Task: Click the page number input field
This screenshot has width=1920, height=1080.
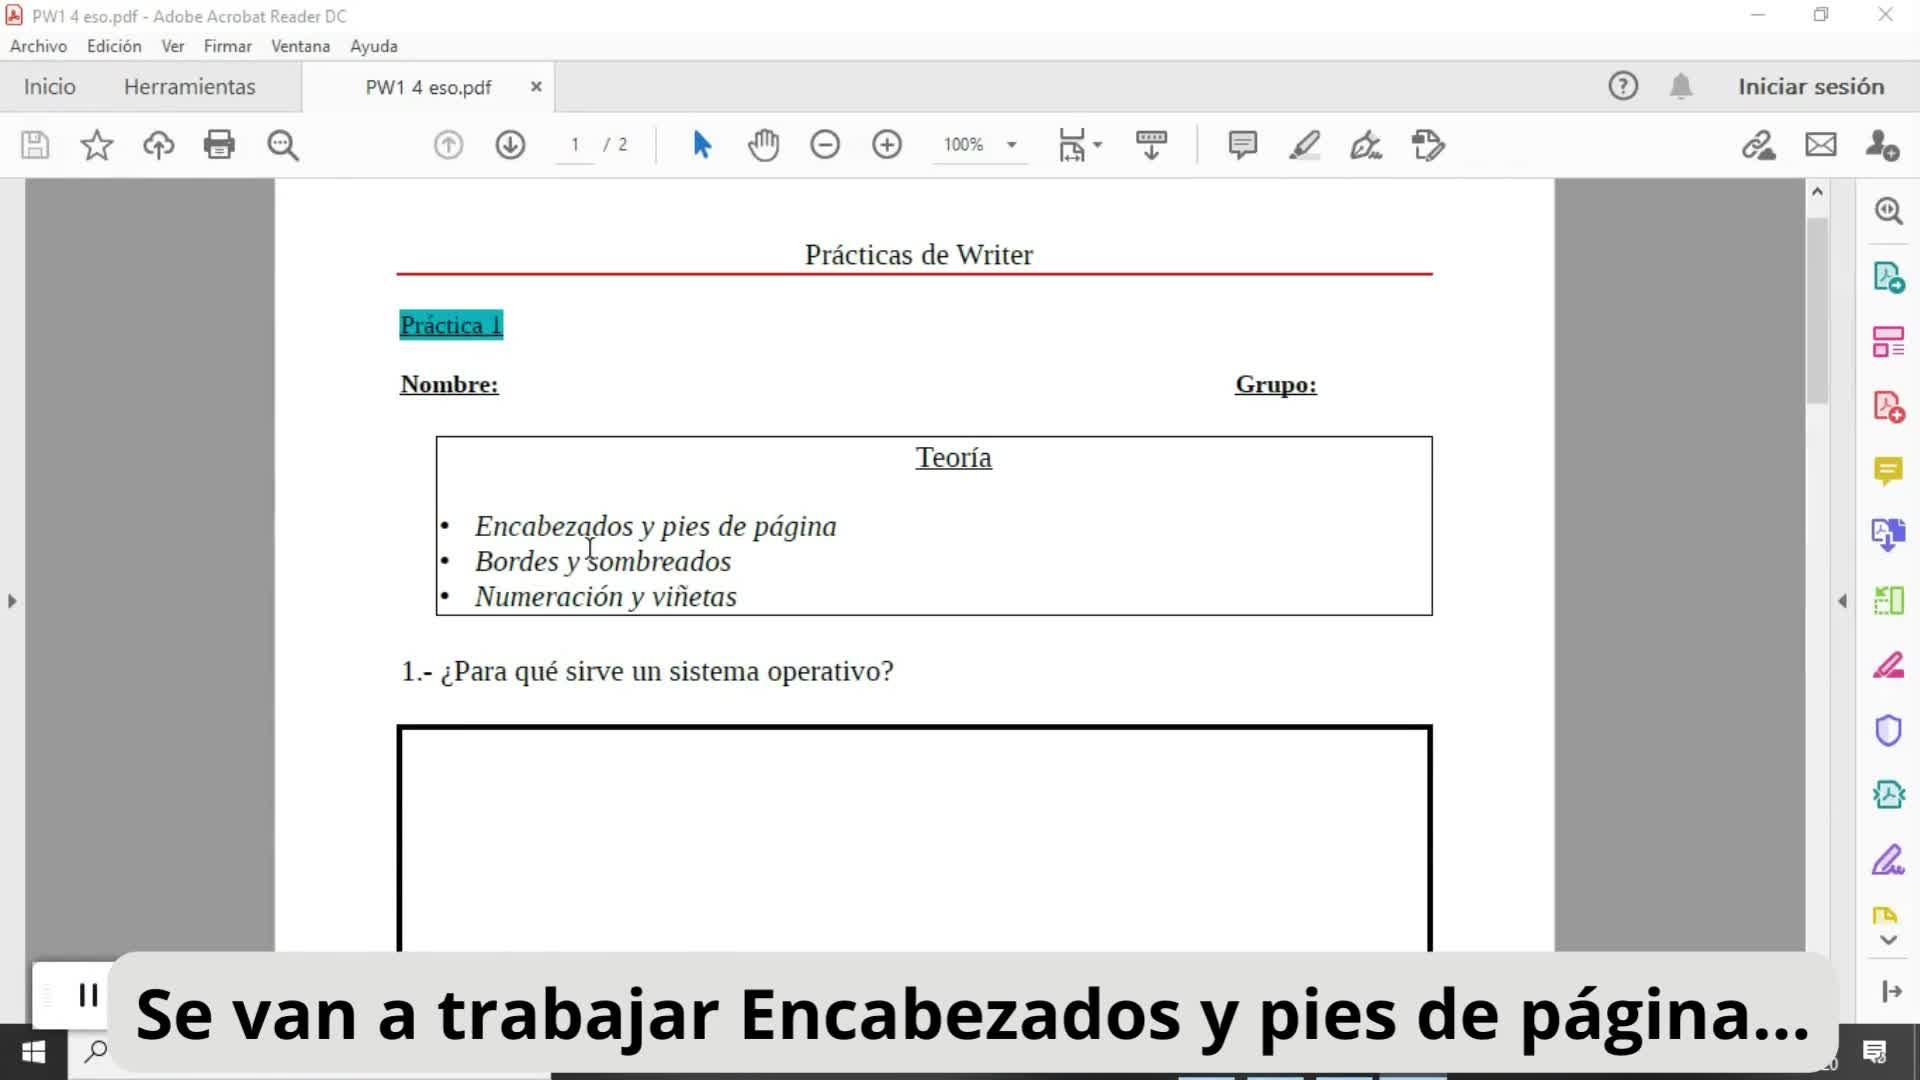Action: (x=575, y=145)
